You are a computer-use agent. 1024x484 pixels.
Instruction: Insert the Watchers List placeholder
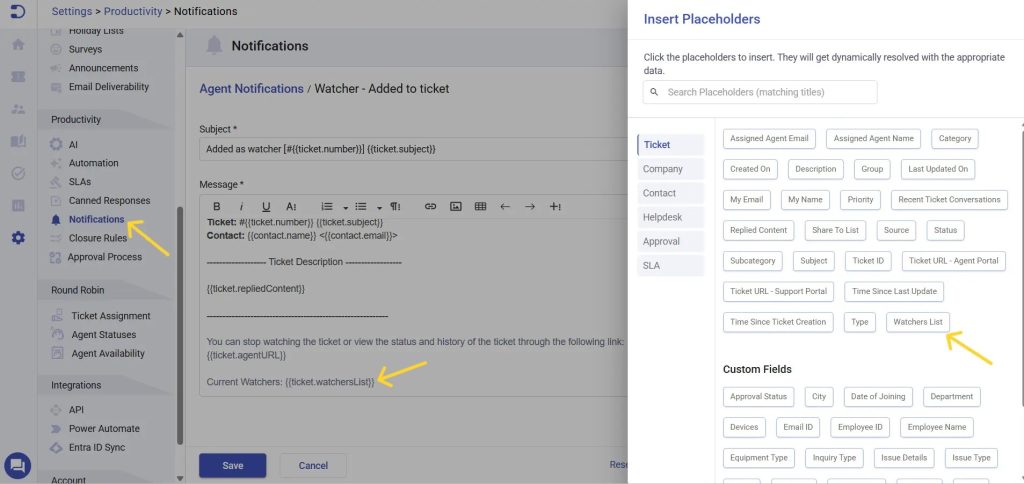tap(918, 322)
